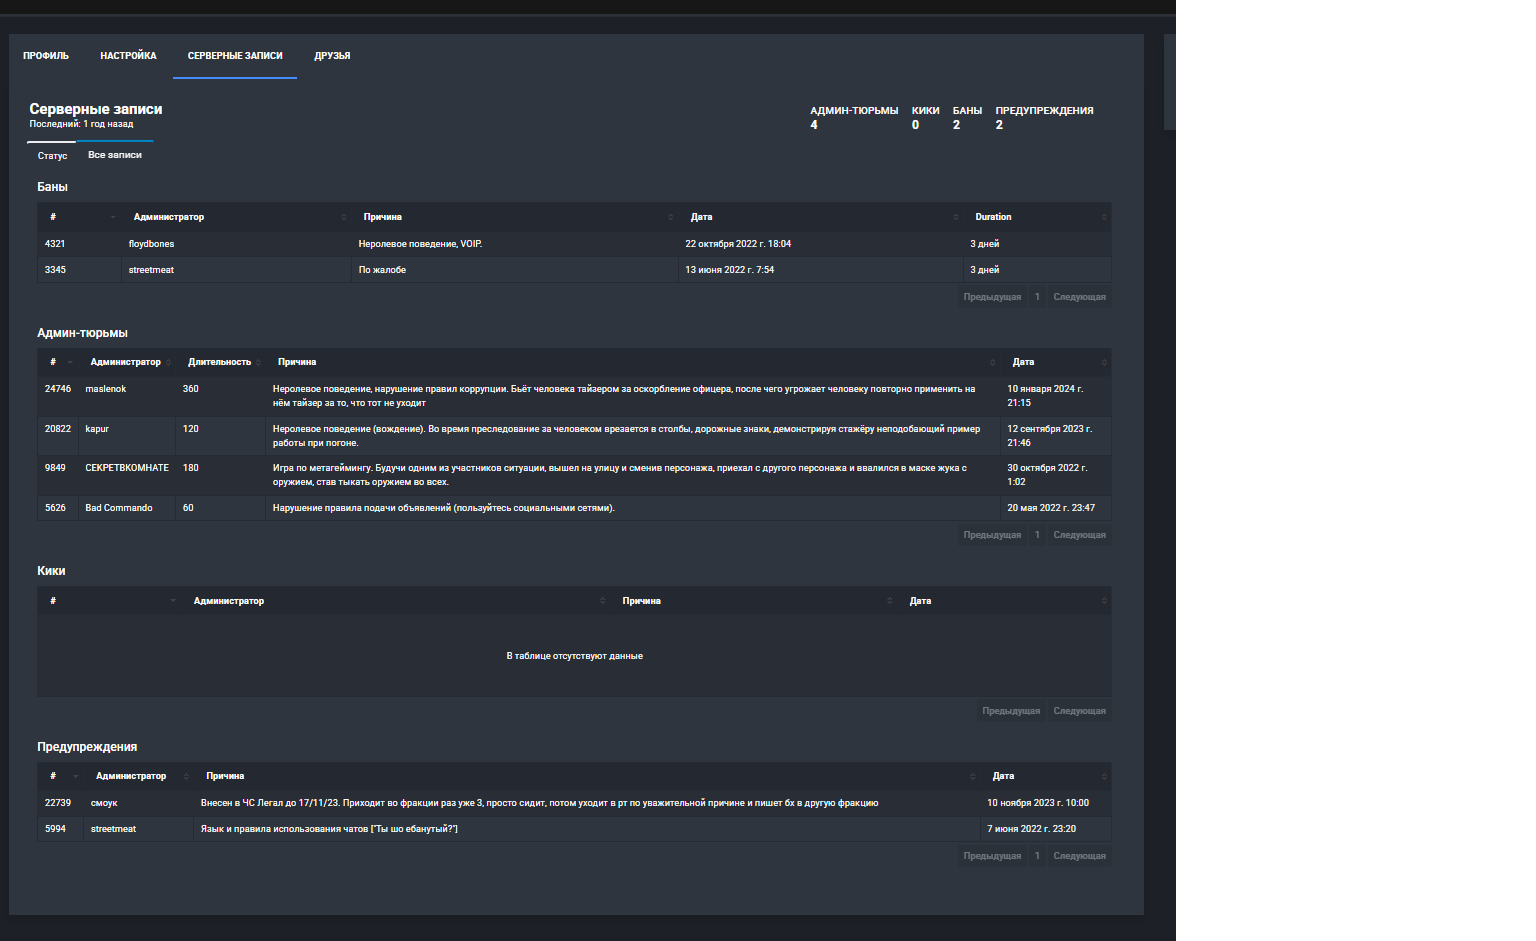1536x941 pixels.
Task: Click Предыдущая under the Кики table
Action: point(1011,711)
